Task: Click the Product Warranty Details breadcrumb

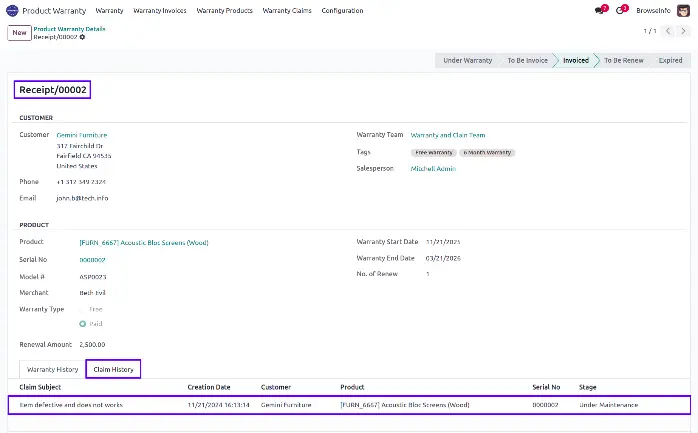Action: click(x=69, y=29)
